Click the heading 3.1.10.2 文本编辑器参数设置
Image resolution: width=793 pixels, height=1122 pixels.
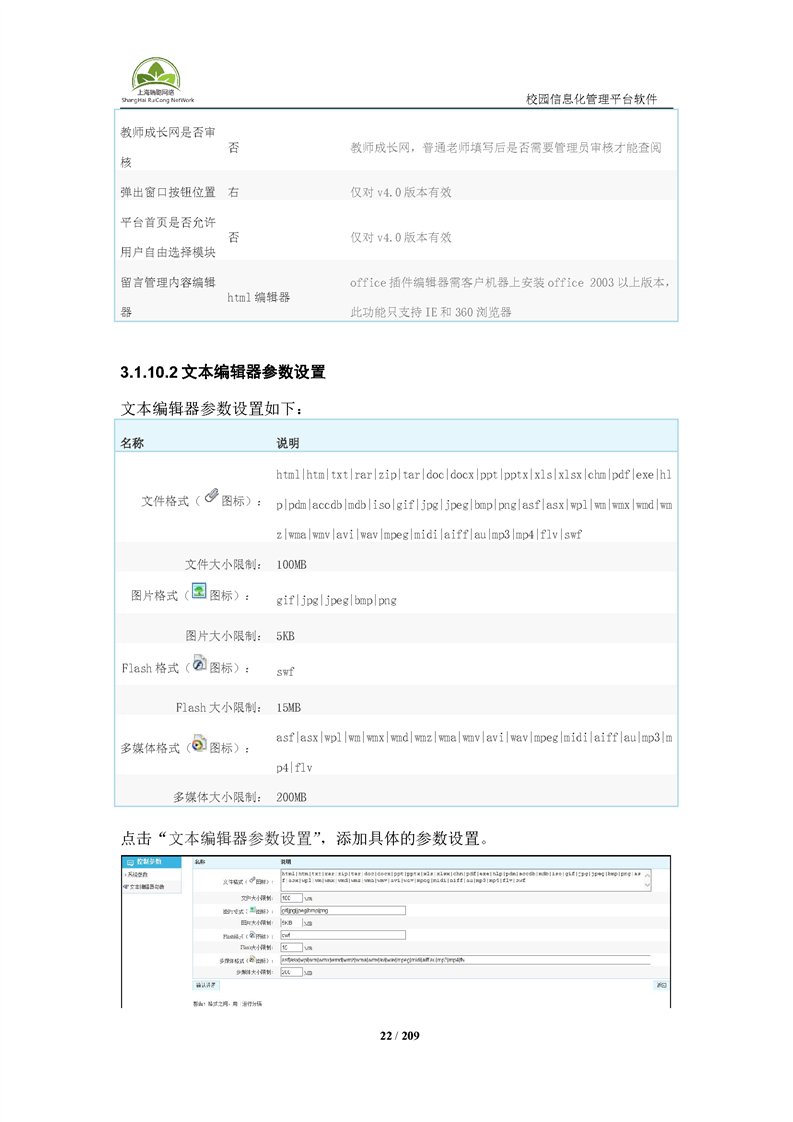223,372
